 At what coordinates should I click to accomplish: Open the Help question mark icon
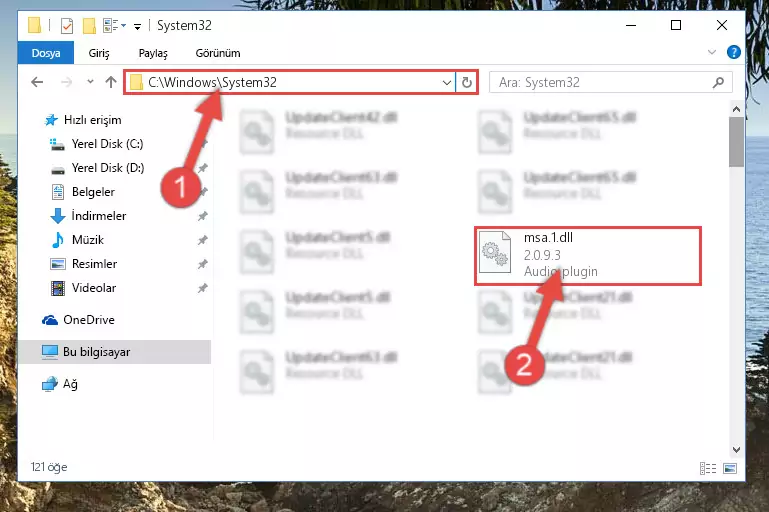coord(734,52)
